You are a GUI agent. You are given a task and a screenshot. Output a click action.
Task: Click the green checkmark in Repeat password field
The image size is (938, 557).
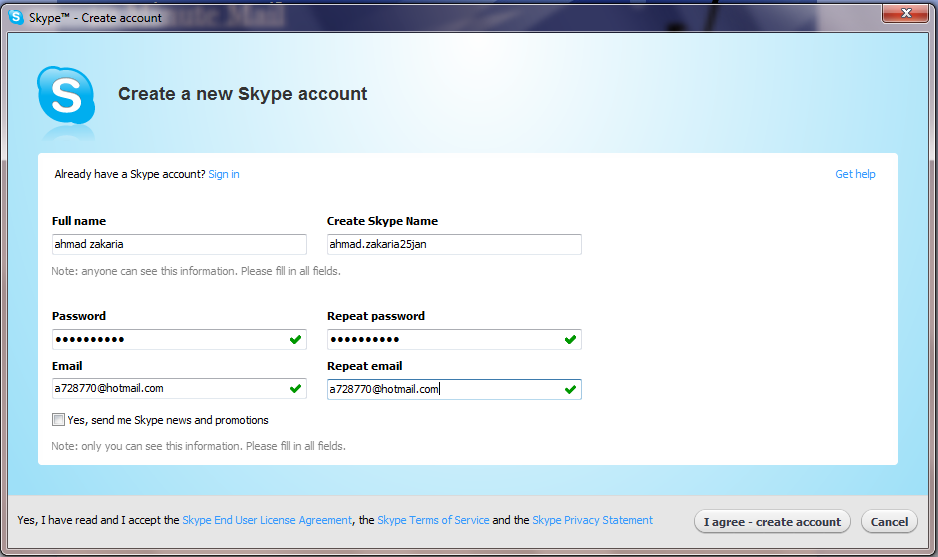tap(571, 339)
